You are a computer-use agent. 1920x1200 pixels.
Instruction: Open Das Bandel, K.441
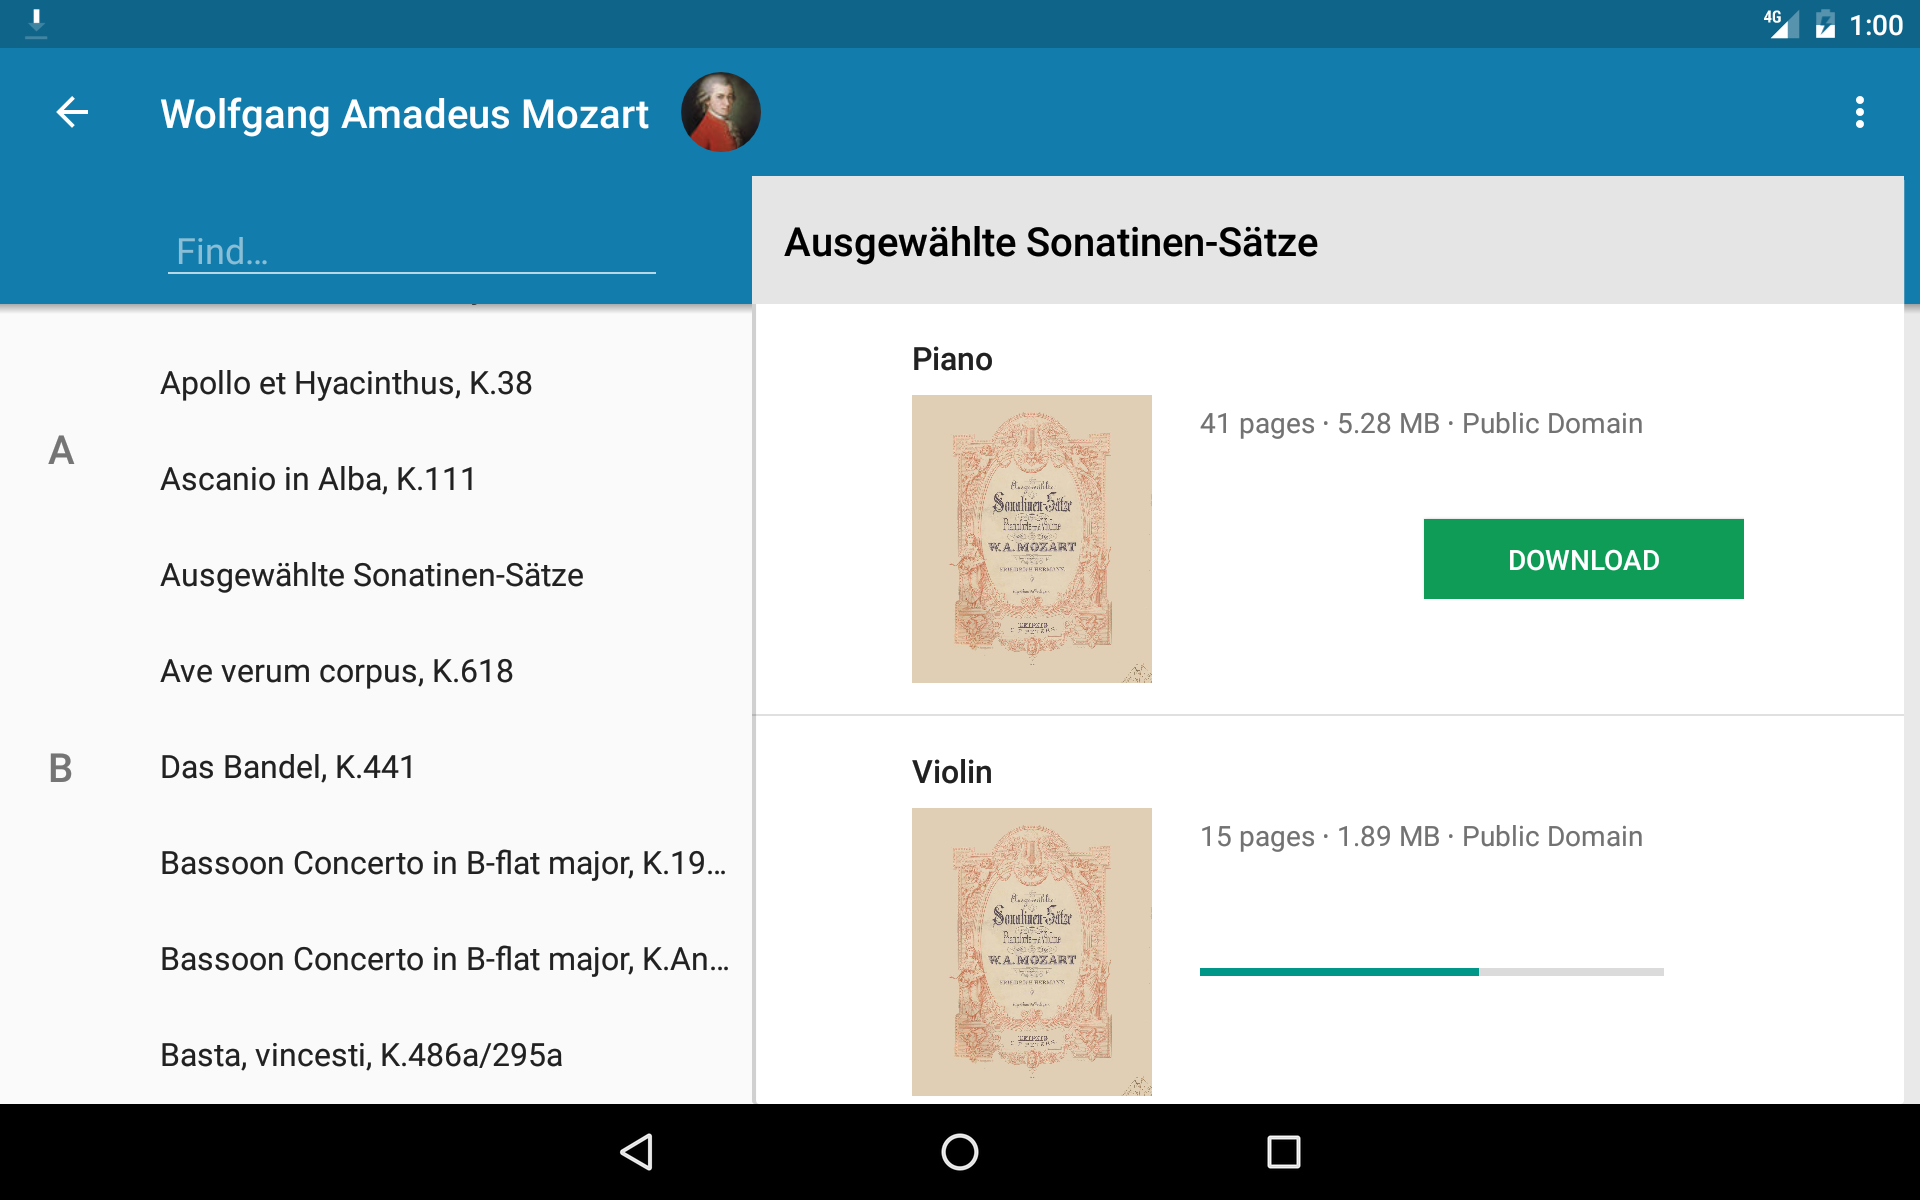[288, 767]
